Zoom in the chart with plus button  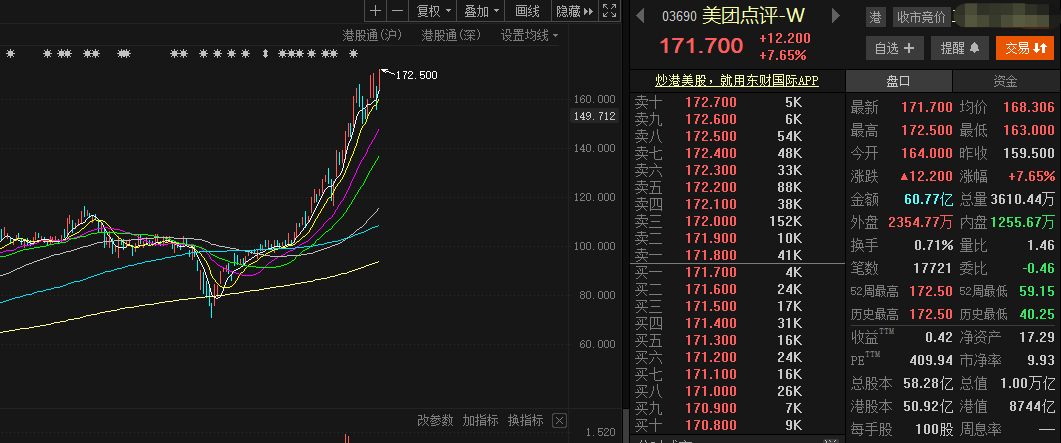point(376,11)
